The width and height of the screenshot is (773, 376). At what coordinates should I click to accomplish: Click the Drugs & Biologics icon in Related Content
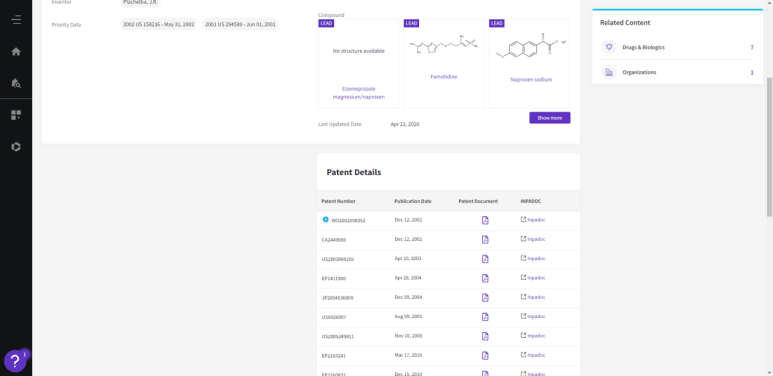[x=609, y=47]
